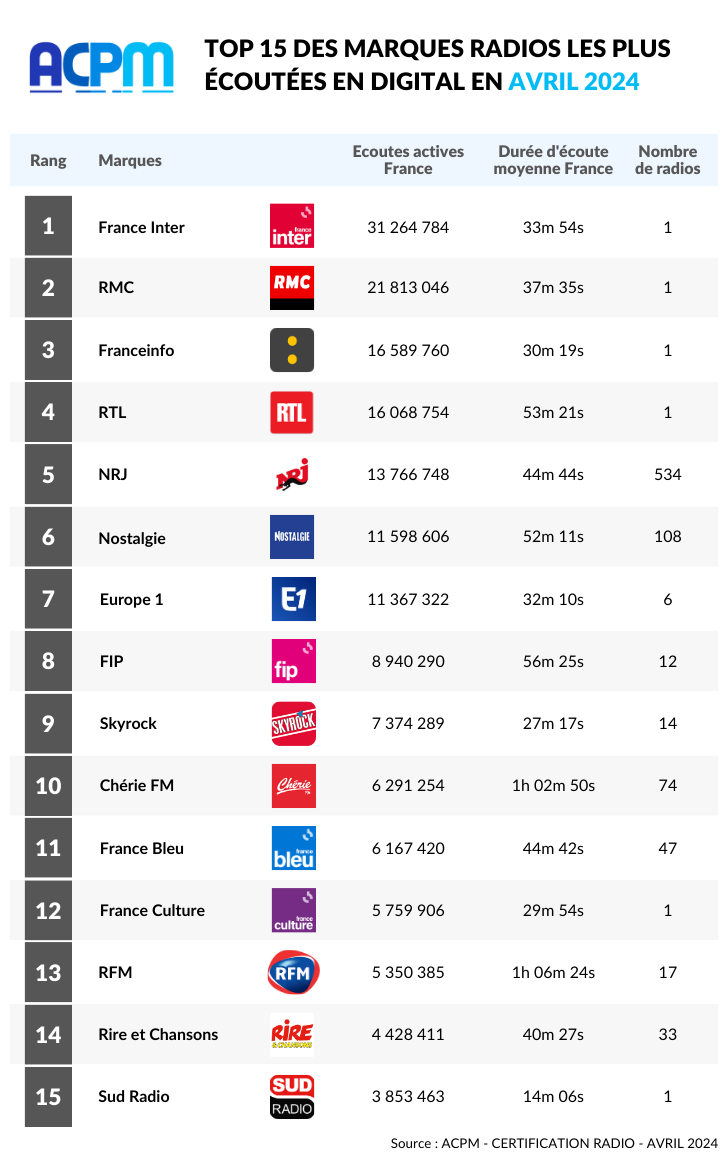Open the France Bleu logo

(x=293, y=848)
